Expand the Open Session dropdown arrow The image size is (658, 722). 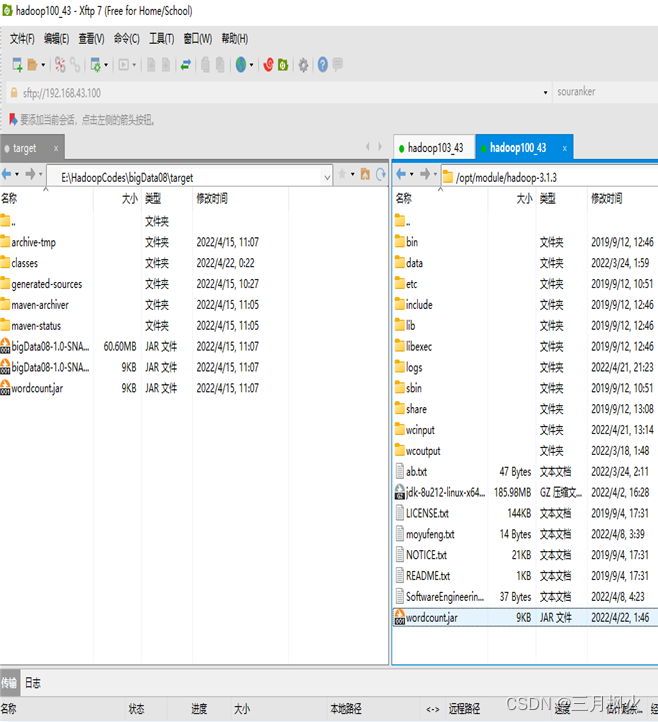tap(43, 65)
